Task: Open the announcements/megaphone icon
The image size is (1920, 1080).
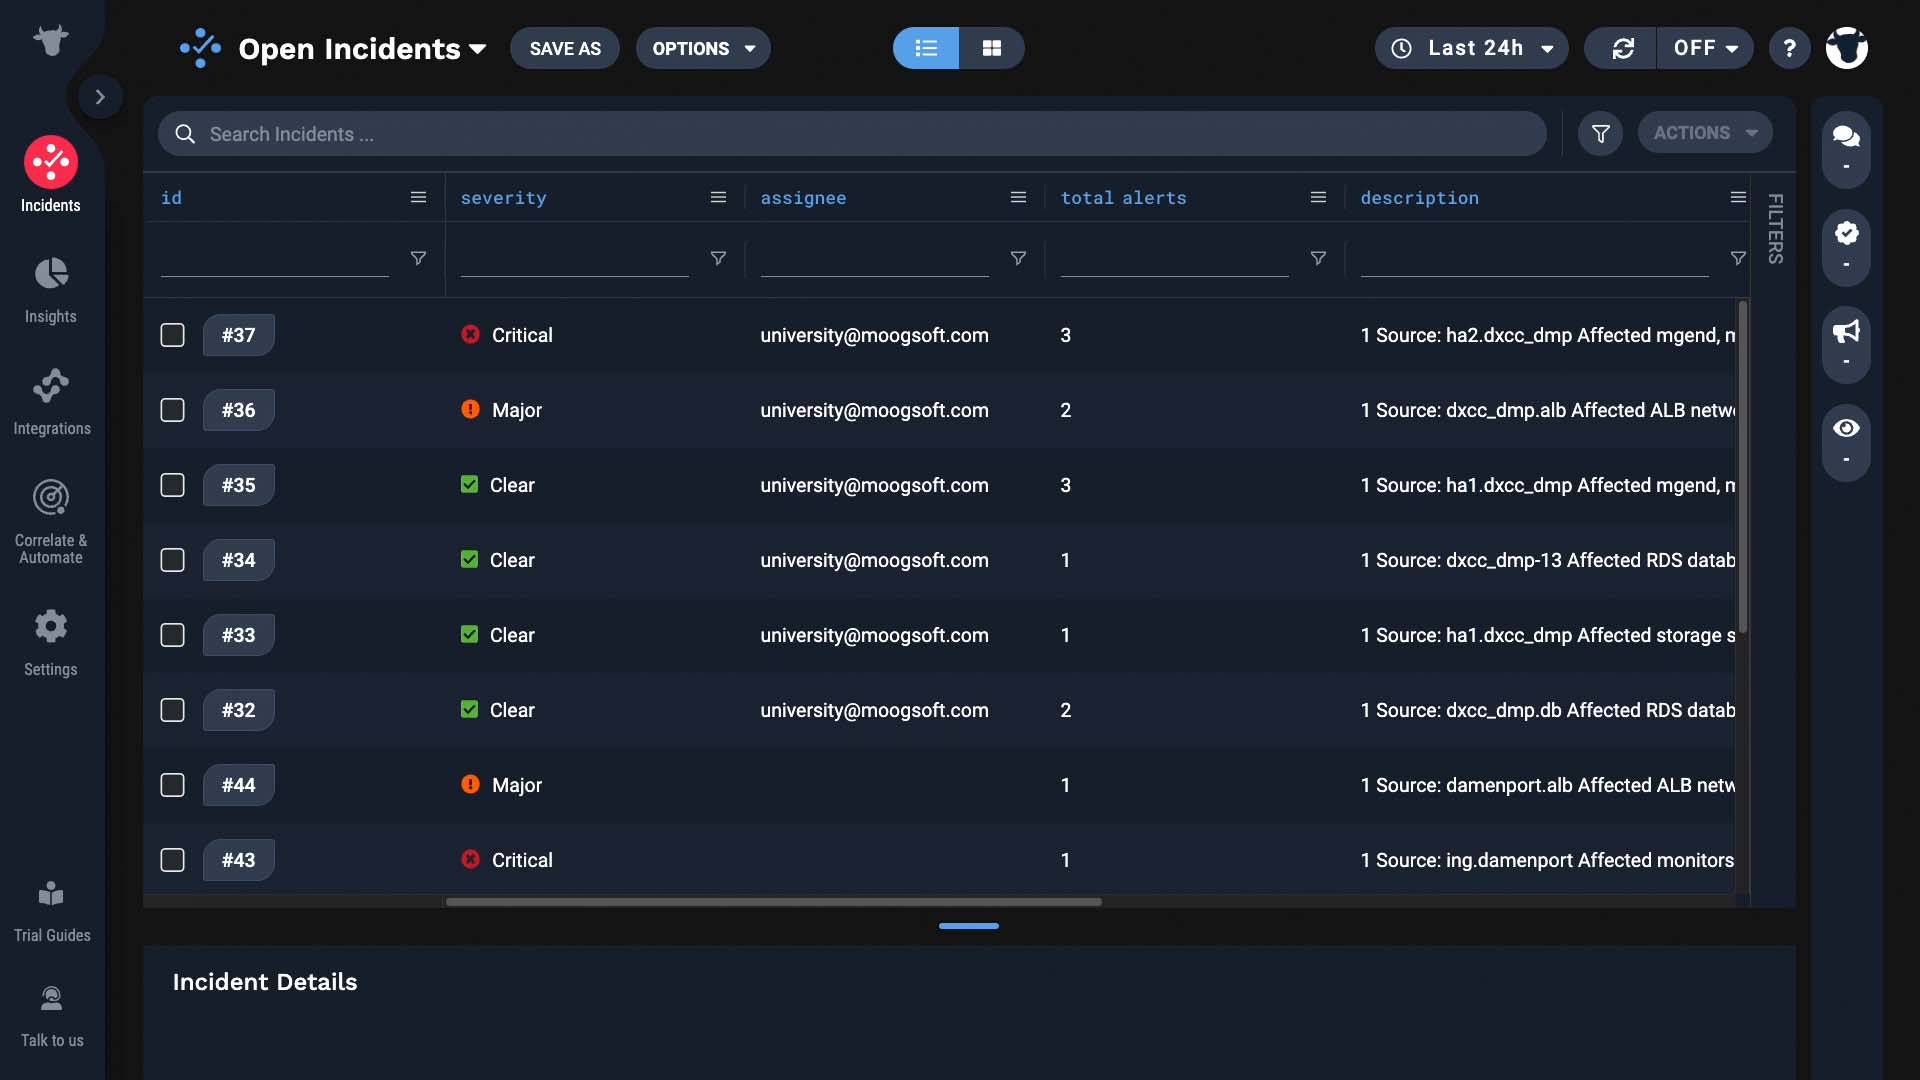Action: click(x=1845, y=334)
